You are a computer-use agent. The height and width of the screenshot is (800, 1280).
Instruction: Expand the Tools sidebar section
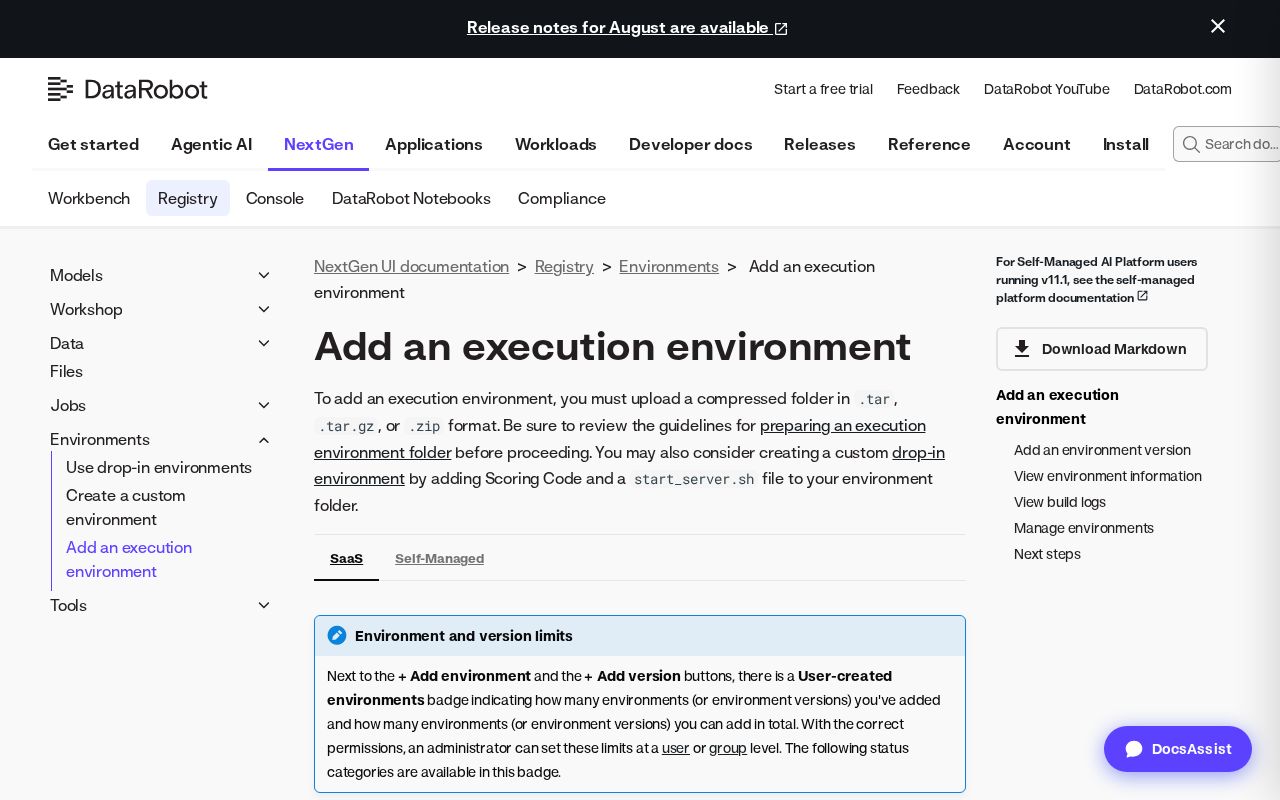(264, 606)
